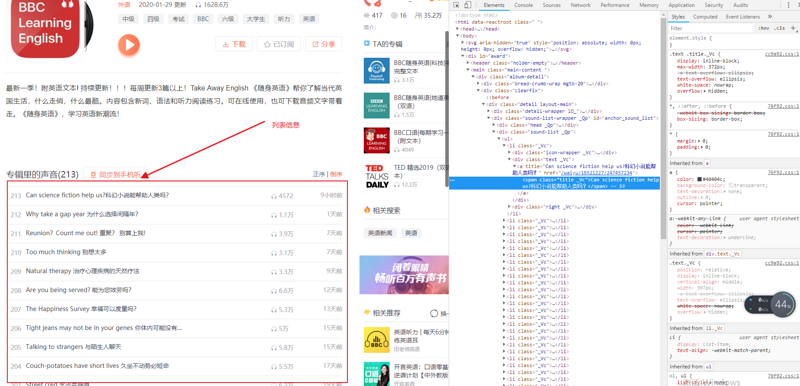The image size is (800, 386).
Task: Collapse the div id="award" node
Action: (463, 56)
